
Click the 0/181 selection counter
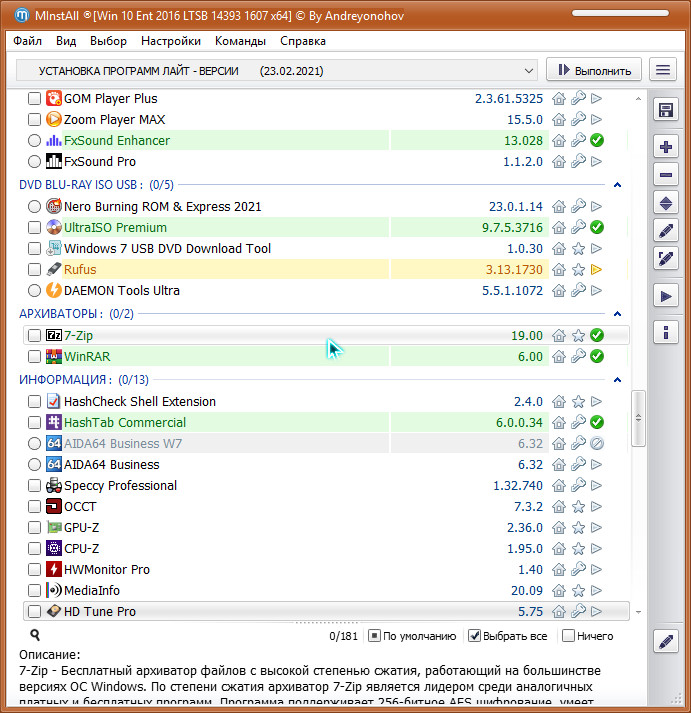click(x=343, y=636)
